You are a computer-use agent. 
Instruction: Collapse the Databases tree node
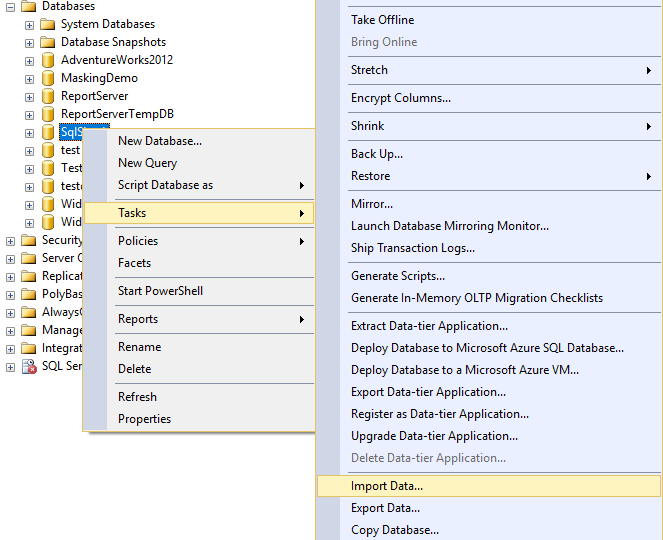pyautogui.click(x=10, y=6)
